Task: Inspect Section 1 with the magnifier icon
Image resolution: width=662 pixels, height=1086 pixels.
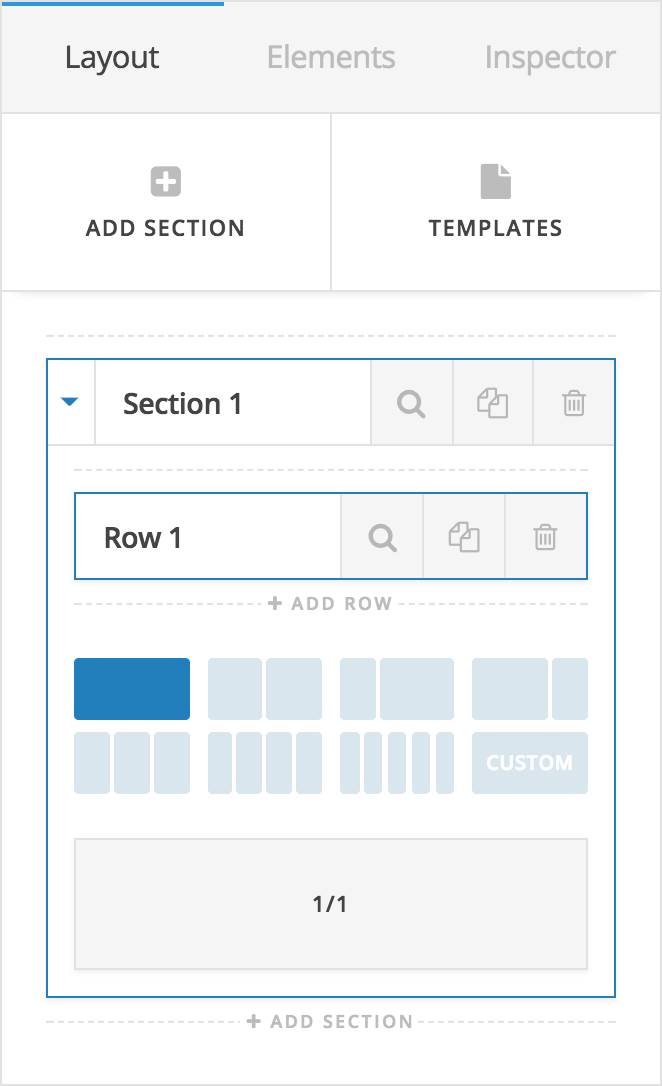Action: pyautogui.click(x=411, y=403)
